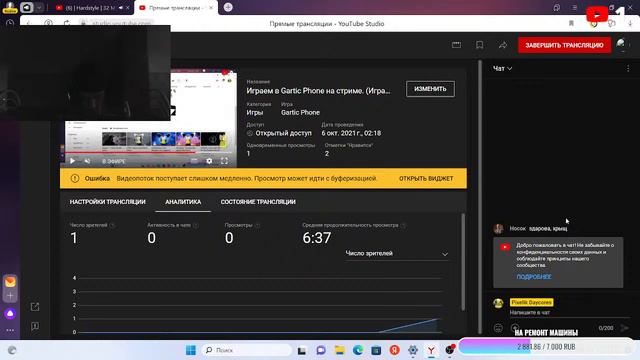
Task: Click the share arrow icon in header
Action: point(503,45)
